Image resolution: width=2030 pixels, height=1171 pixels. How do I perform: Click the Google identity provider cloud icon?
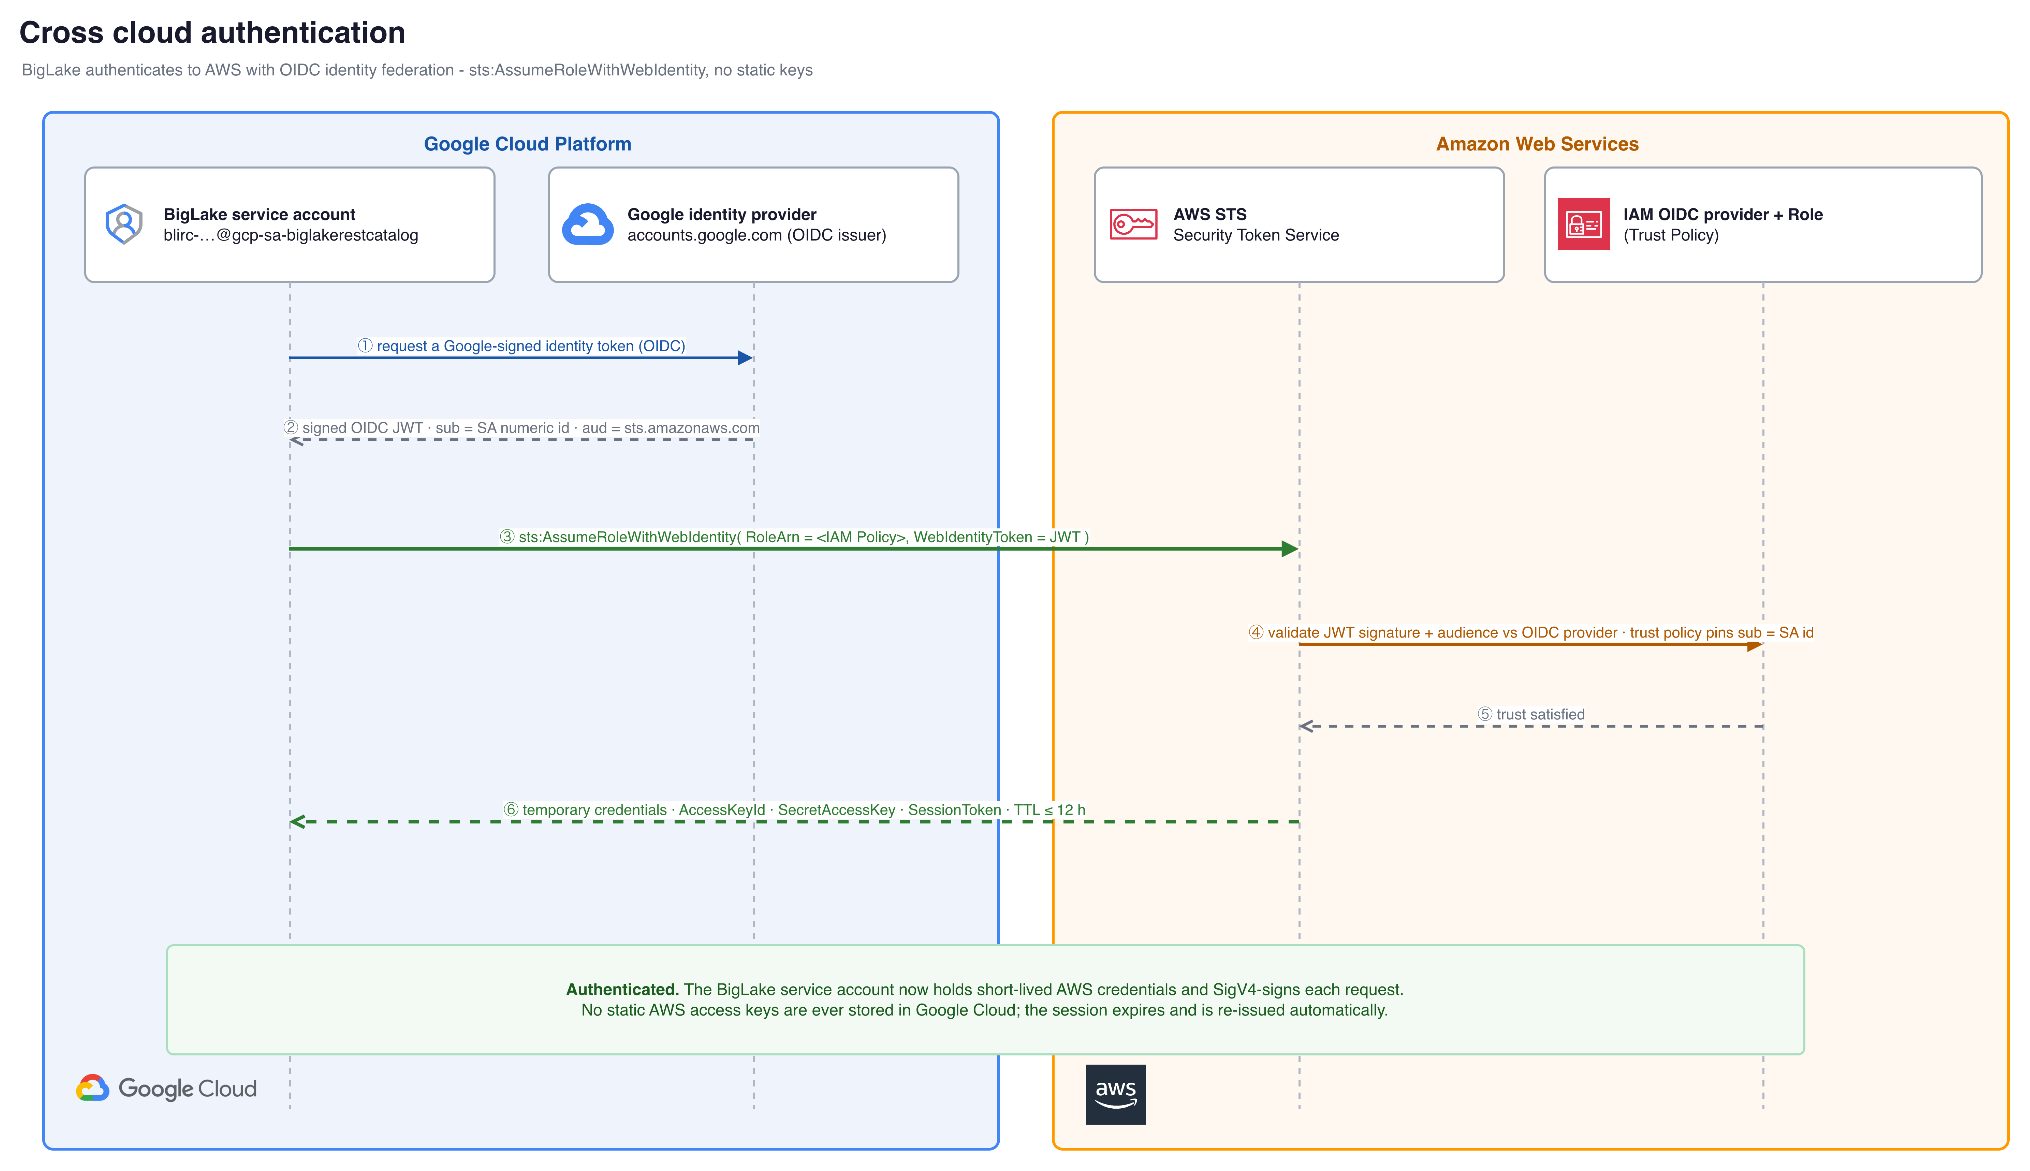click(x=588, y=224)
